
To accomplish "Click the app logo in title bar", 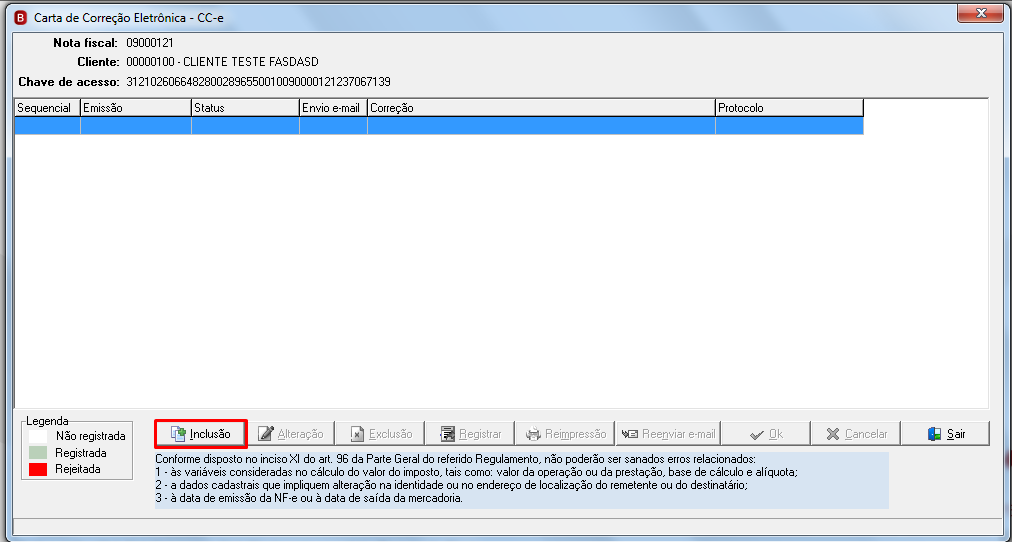I will pos(21,17).
